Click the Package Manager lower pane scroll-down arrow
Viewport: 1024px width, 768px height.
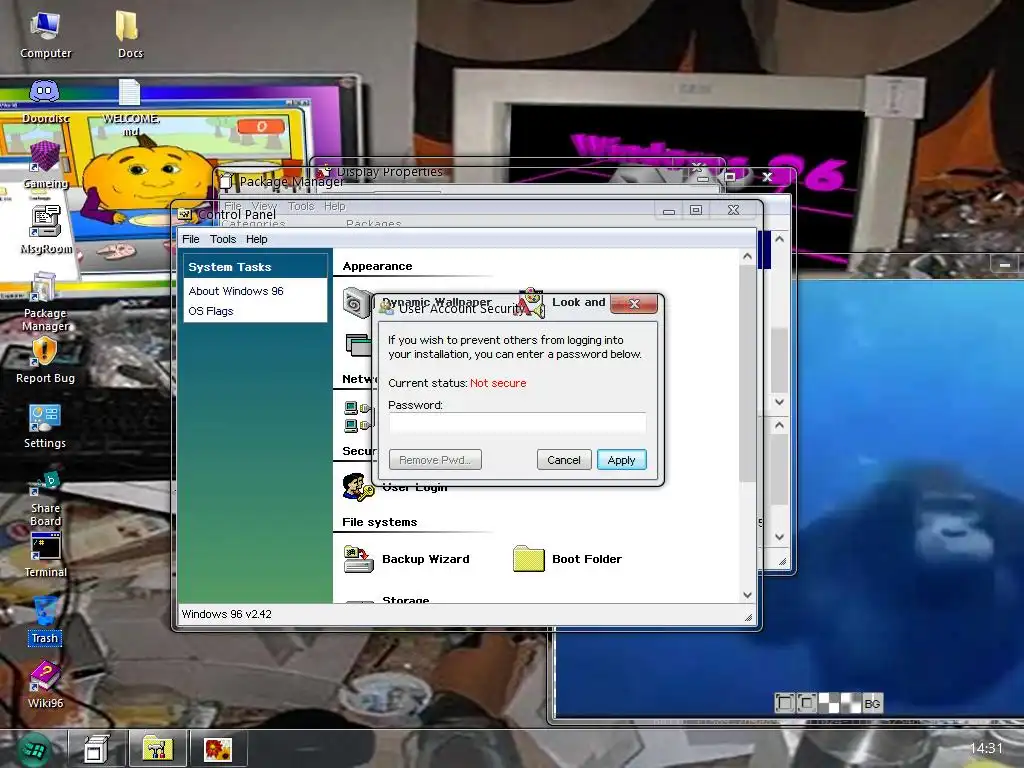(779, 537)
